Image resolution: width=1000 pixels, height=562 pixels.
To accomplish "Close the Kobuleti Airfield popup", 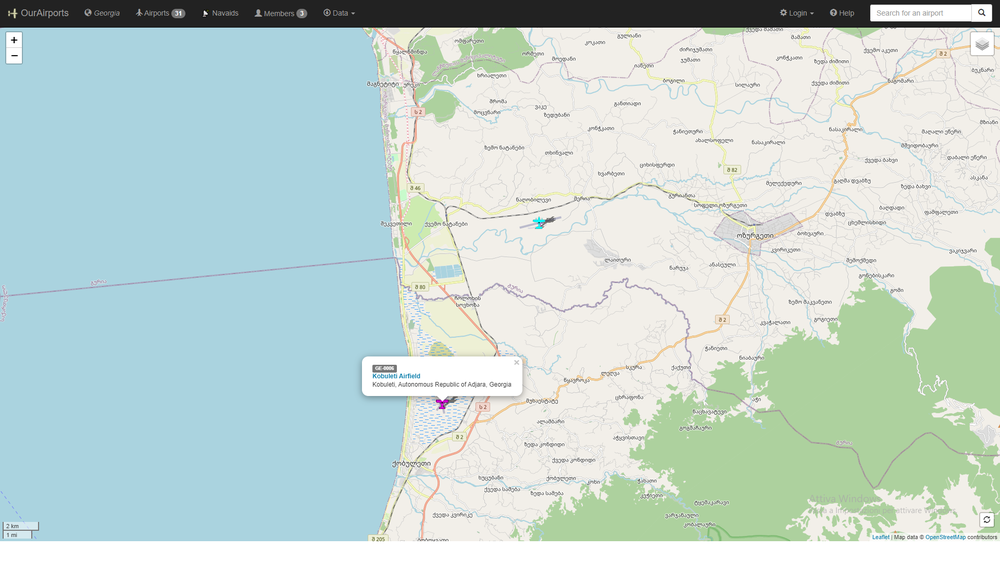I will pos(517,362).
